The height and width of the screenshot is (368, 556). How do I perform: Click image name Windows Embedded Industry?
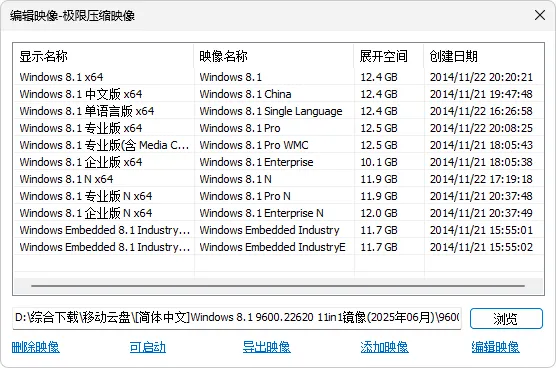[269, 230]
